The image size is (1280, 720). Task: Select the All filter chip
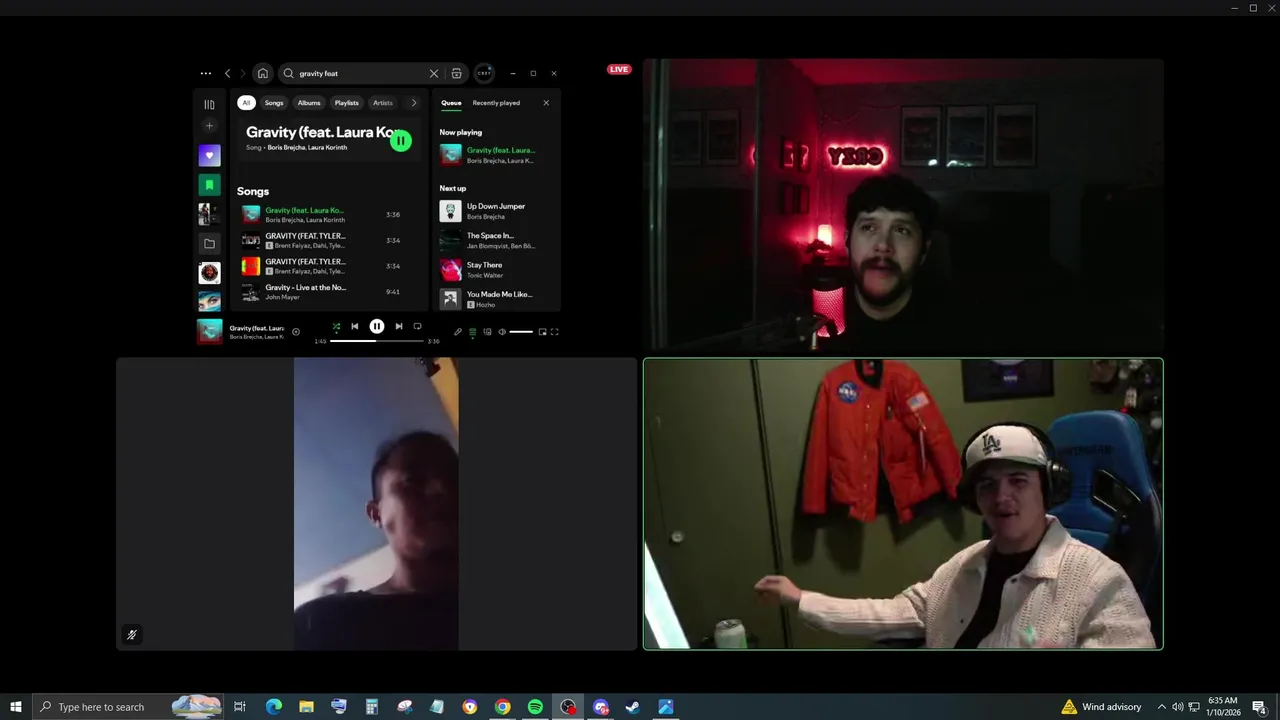pyautogui.click(x=246, y=103)
